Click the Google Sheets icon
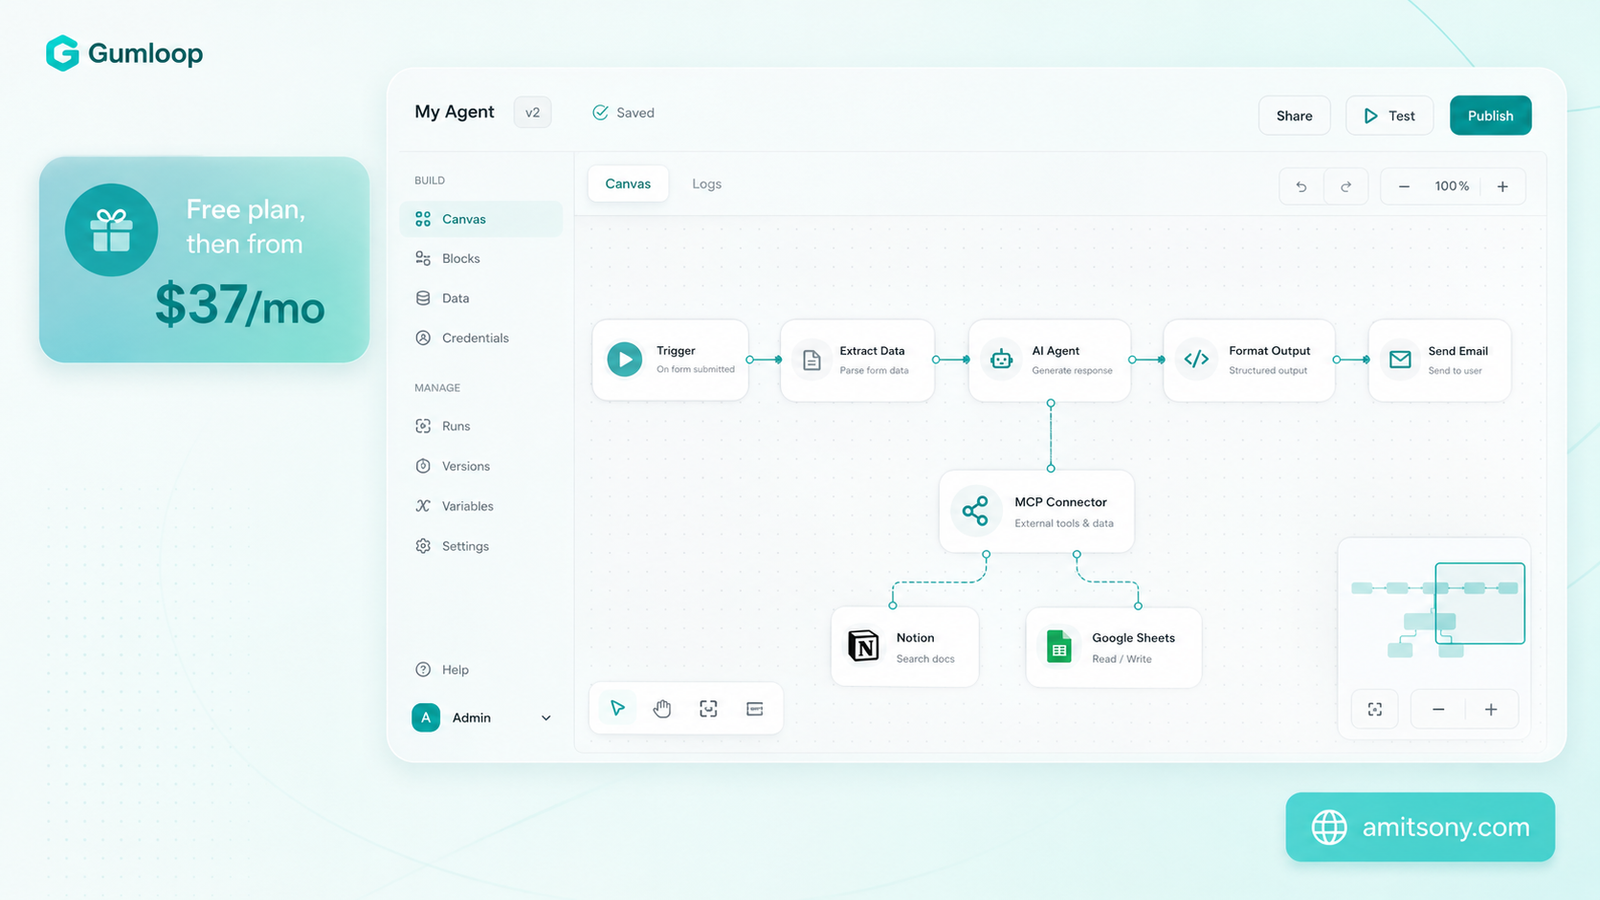 tap(1058, 646)
